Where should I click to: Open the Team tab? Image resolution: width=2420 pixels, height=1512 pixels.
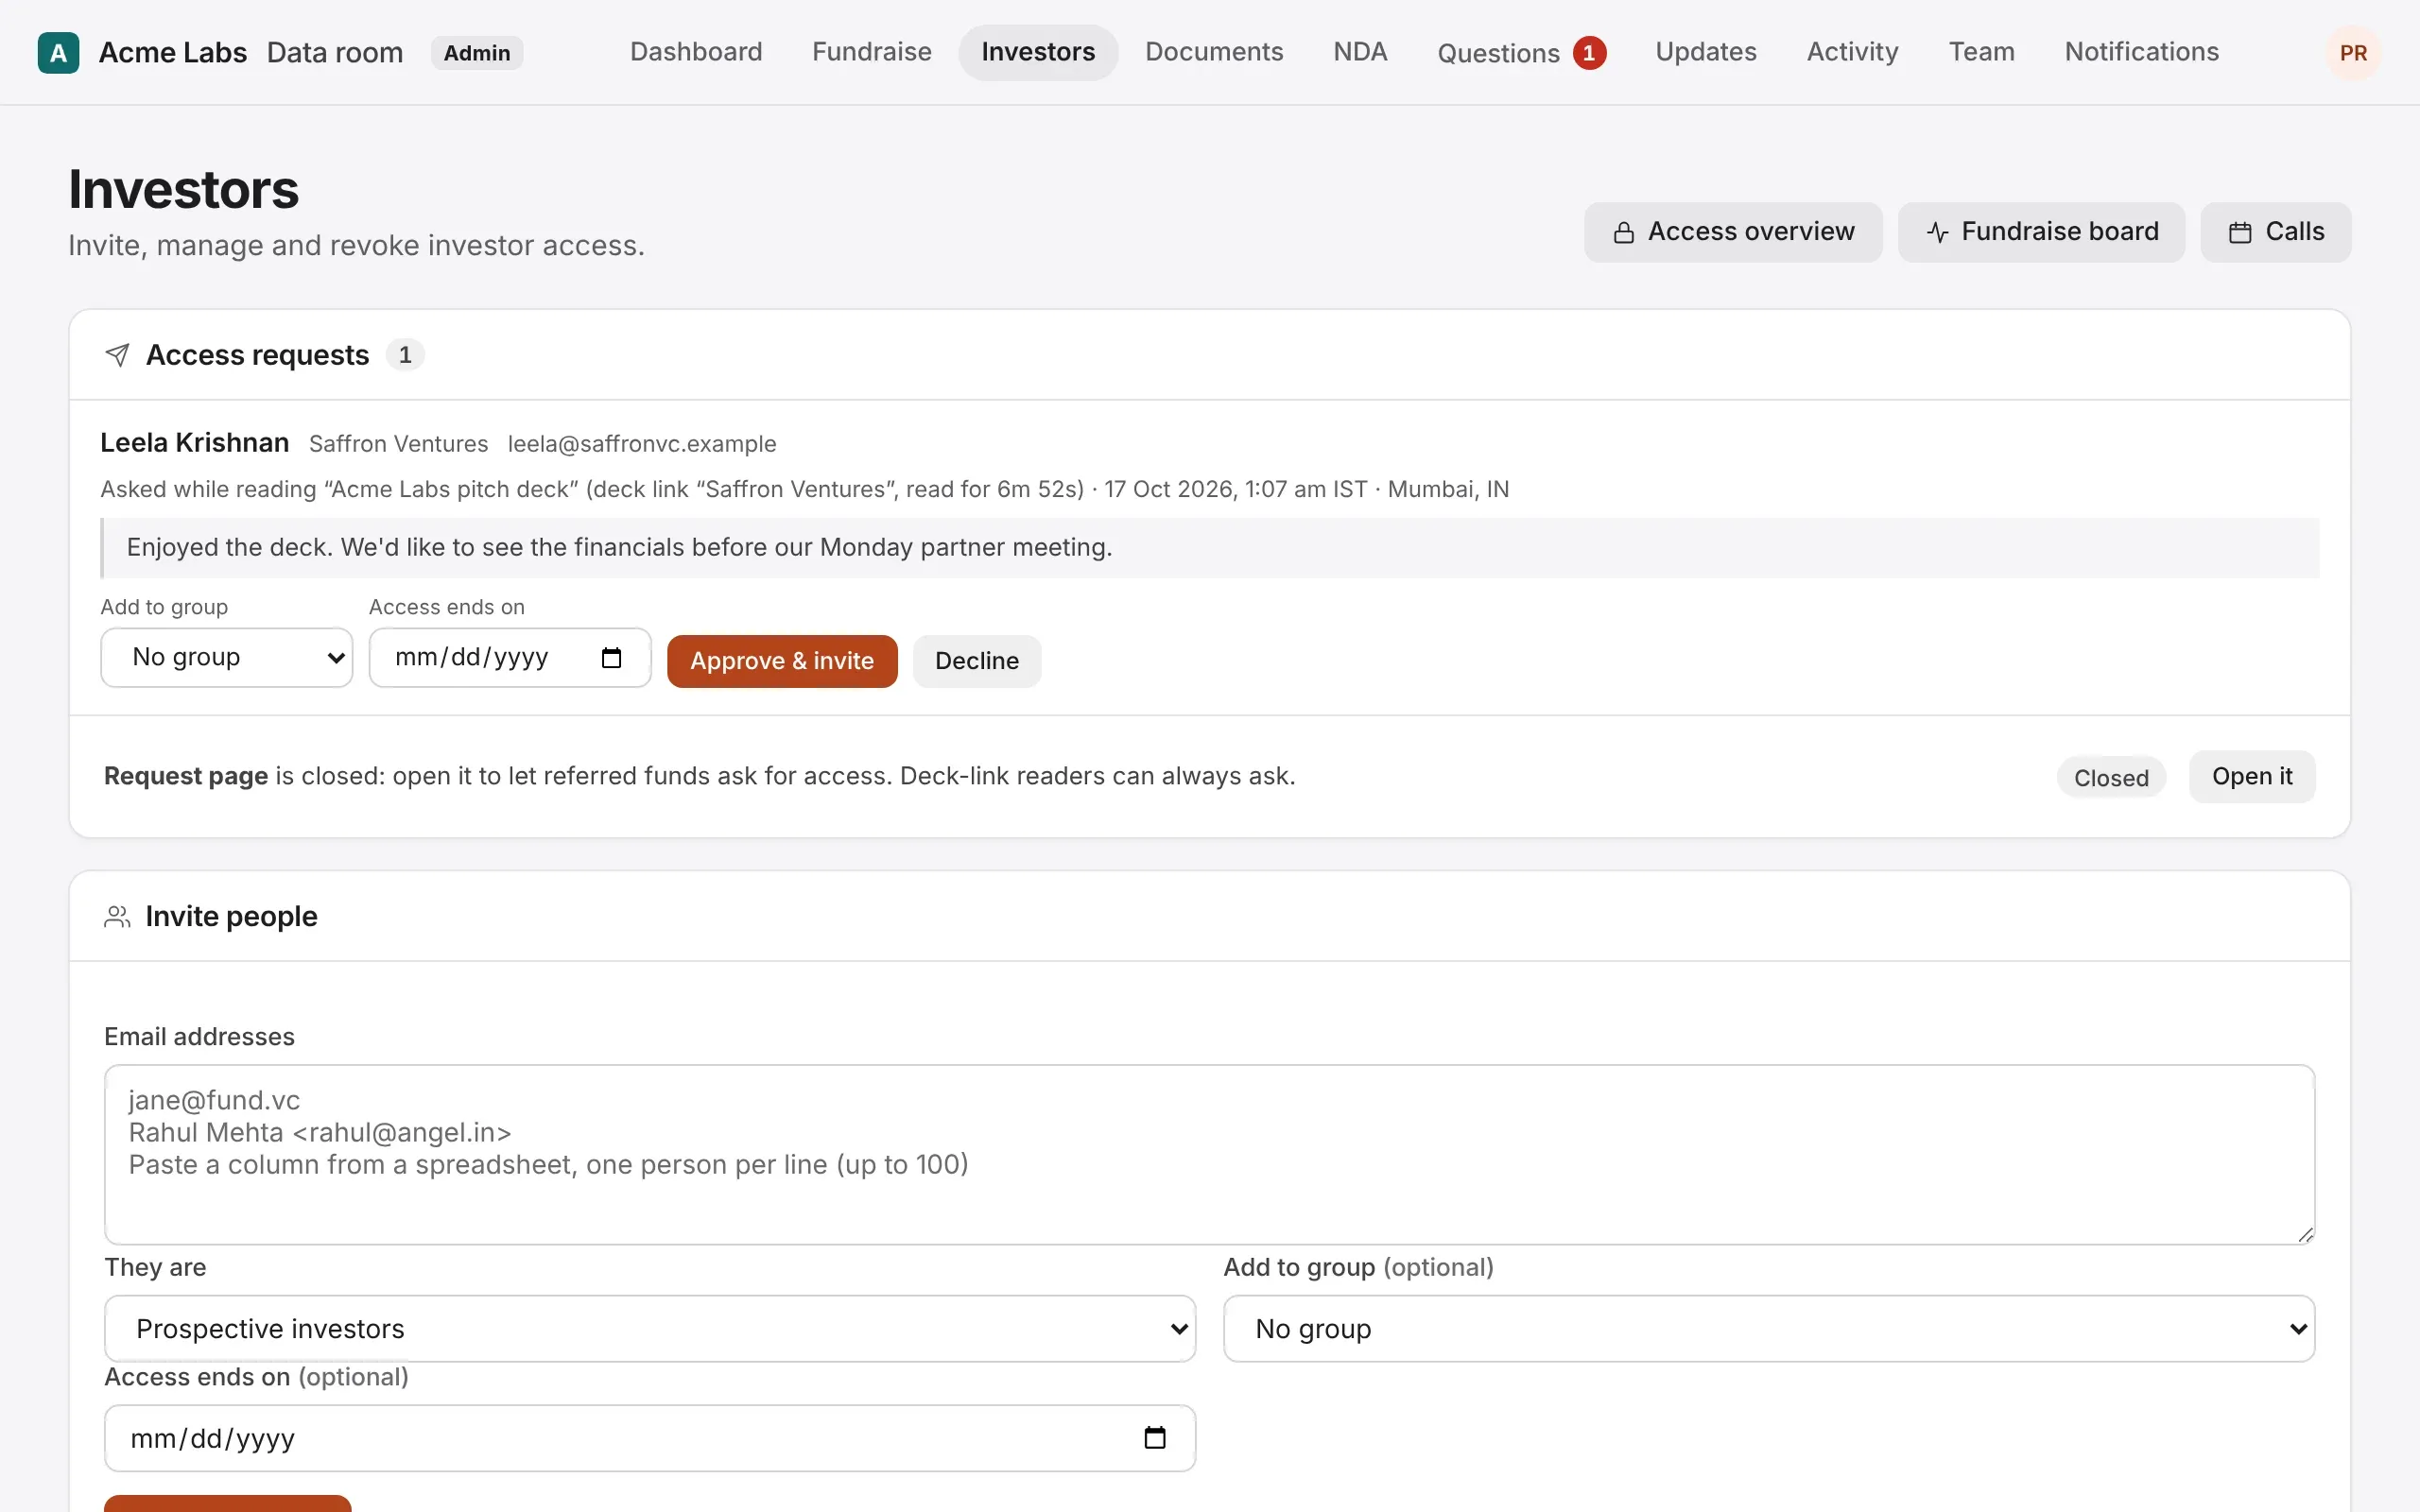point(1981,52)
